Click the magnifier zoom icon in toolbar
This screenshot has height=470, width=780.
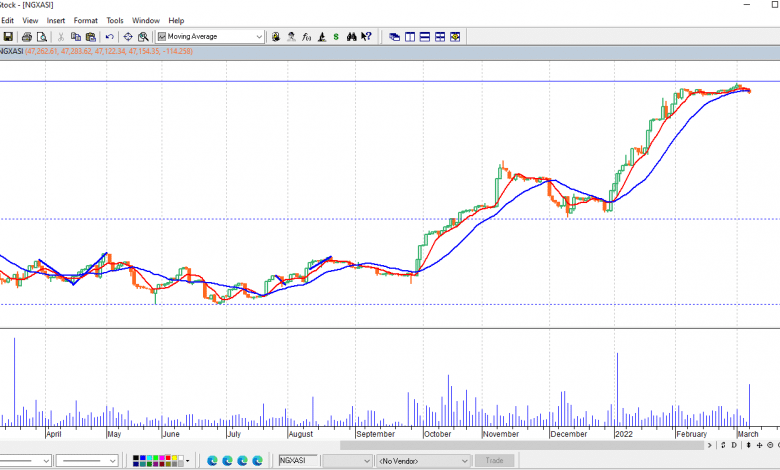coord(143,37)
